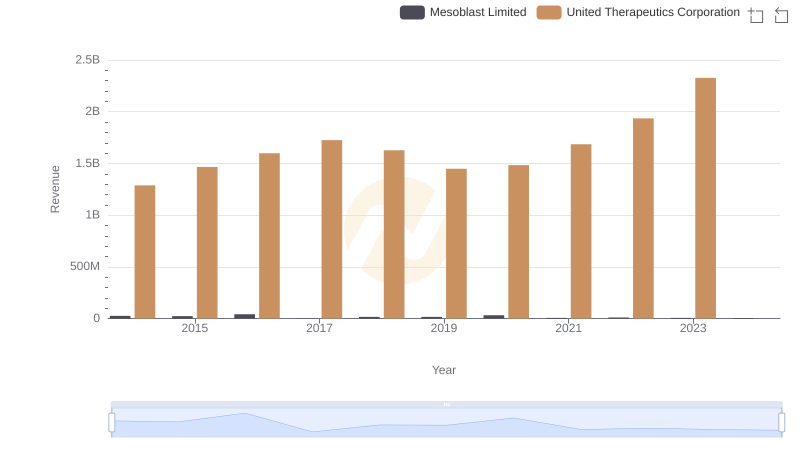The width and height of the screenshot is (800, 461).
Task: Click the zoom slider area chart preview
Action: [446, 423]
